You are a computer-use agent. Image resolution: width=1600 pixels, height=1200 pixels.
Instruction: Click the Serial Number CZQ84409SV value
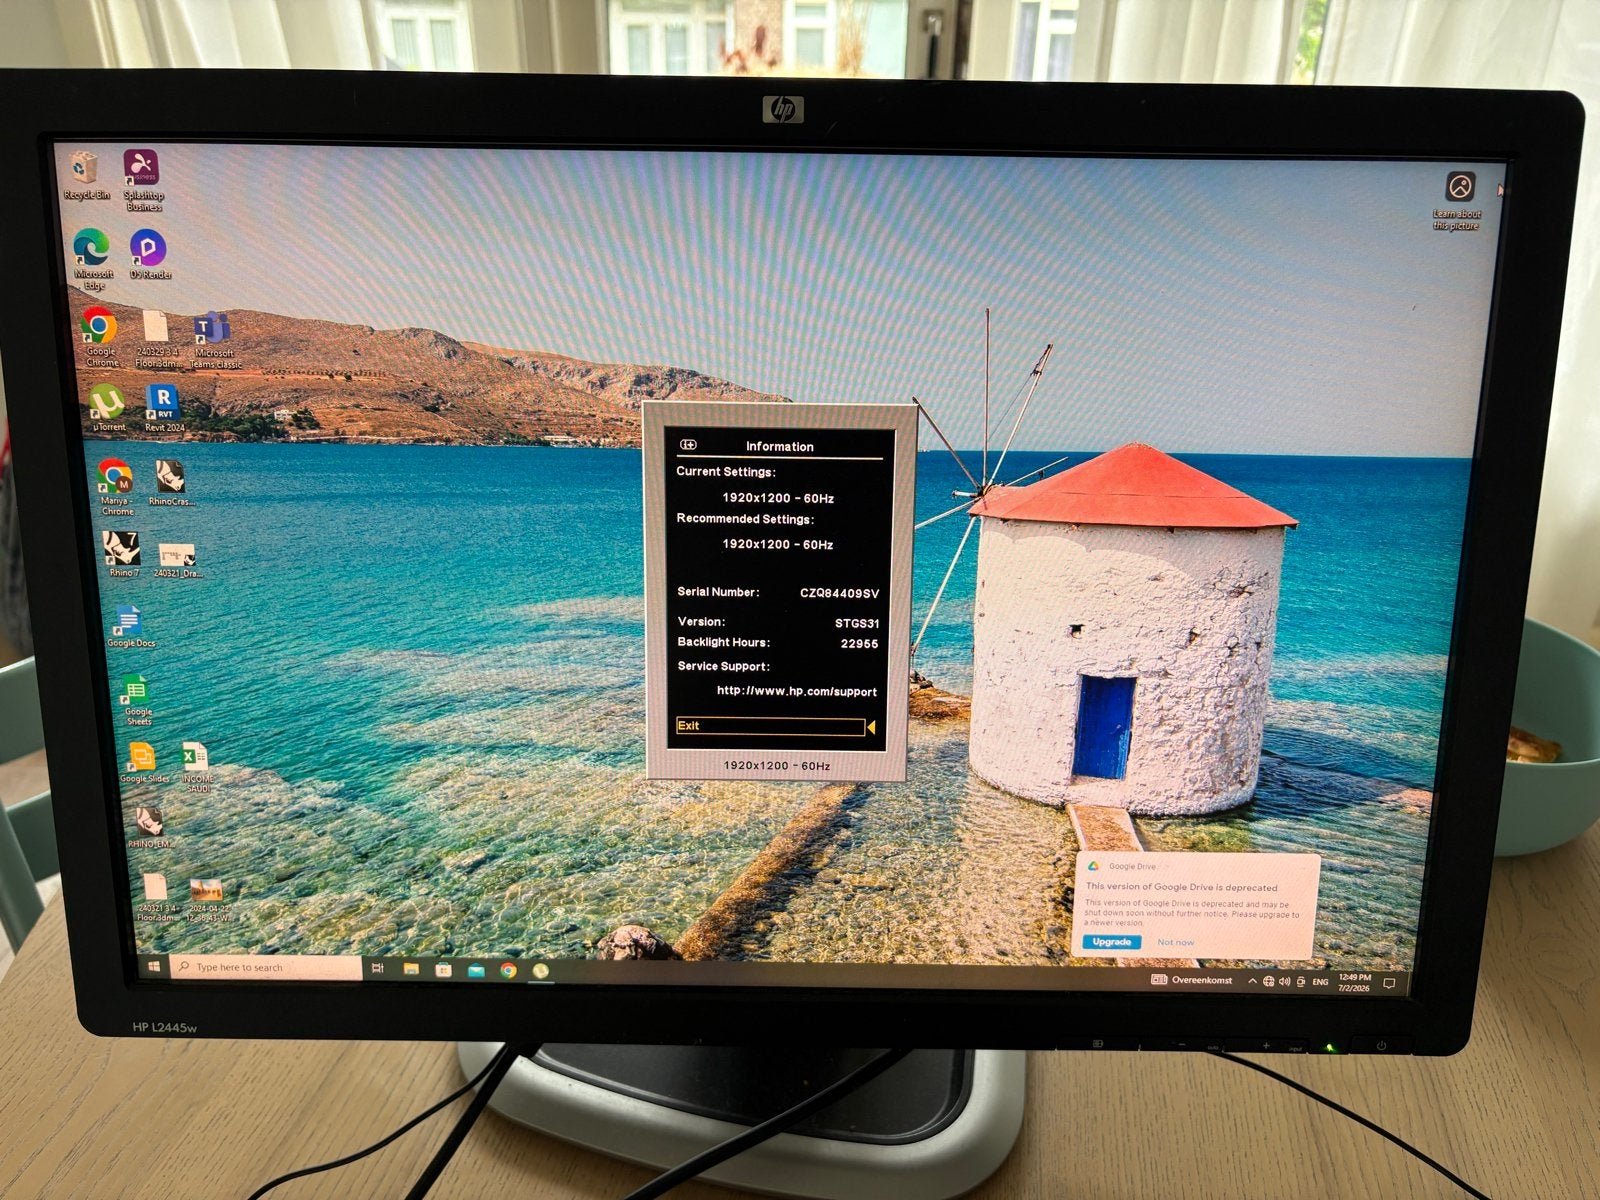tap(839, 593)
